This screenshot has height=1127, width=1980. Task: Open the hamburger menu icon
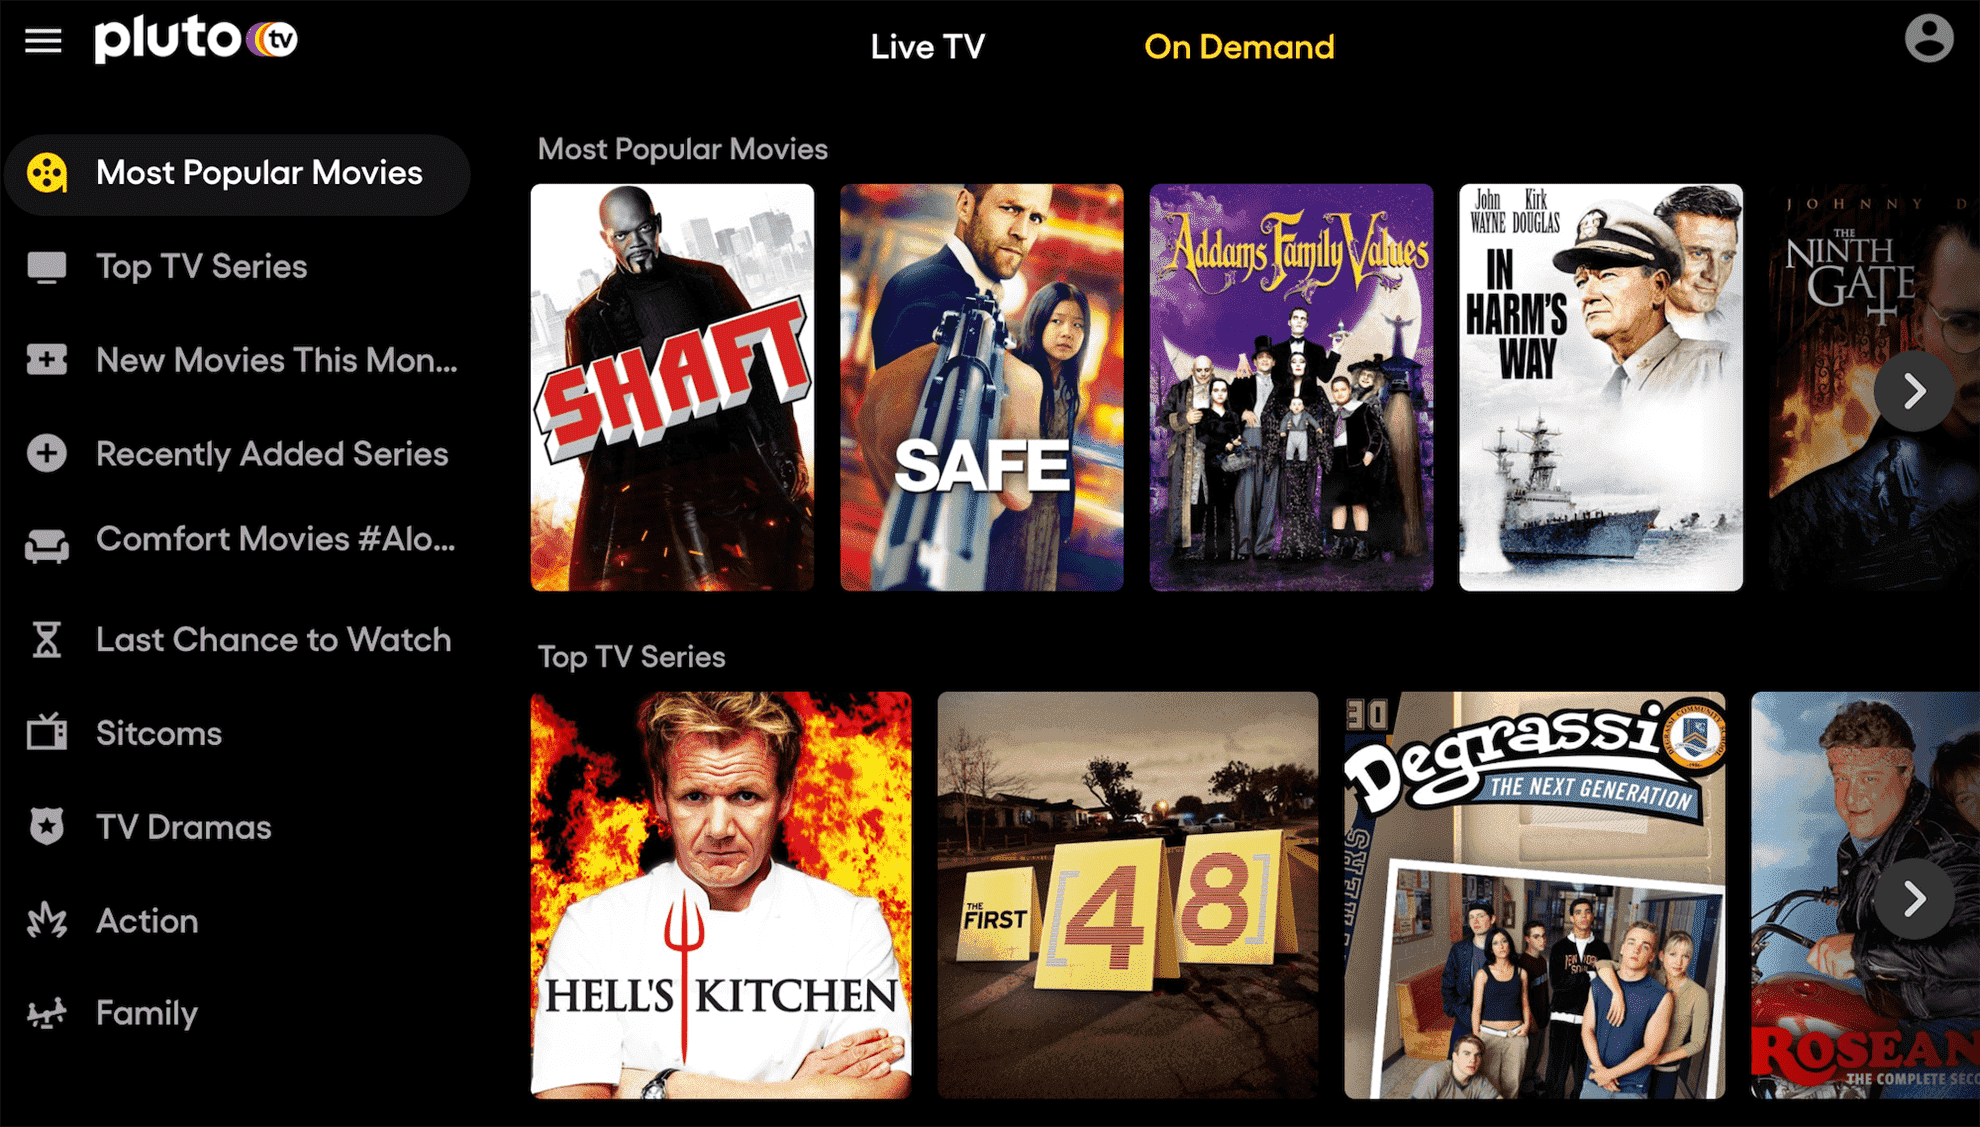click(x=45, y=41)
